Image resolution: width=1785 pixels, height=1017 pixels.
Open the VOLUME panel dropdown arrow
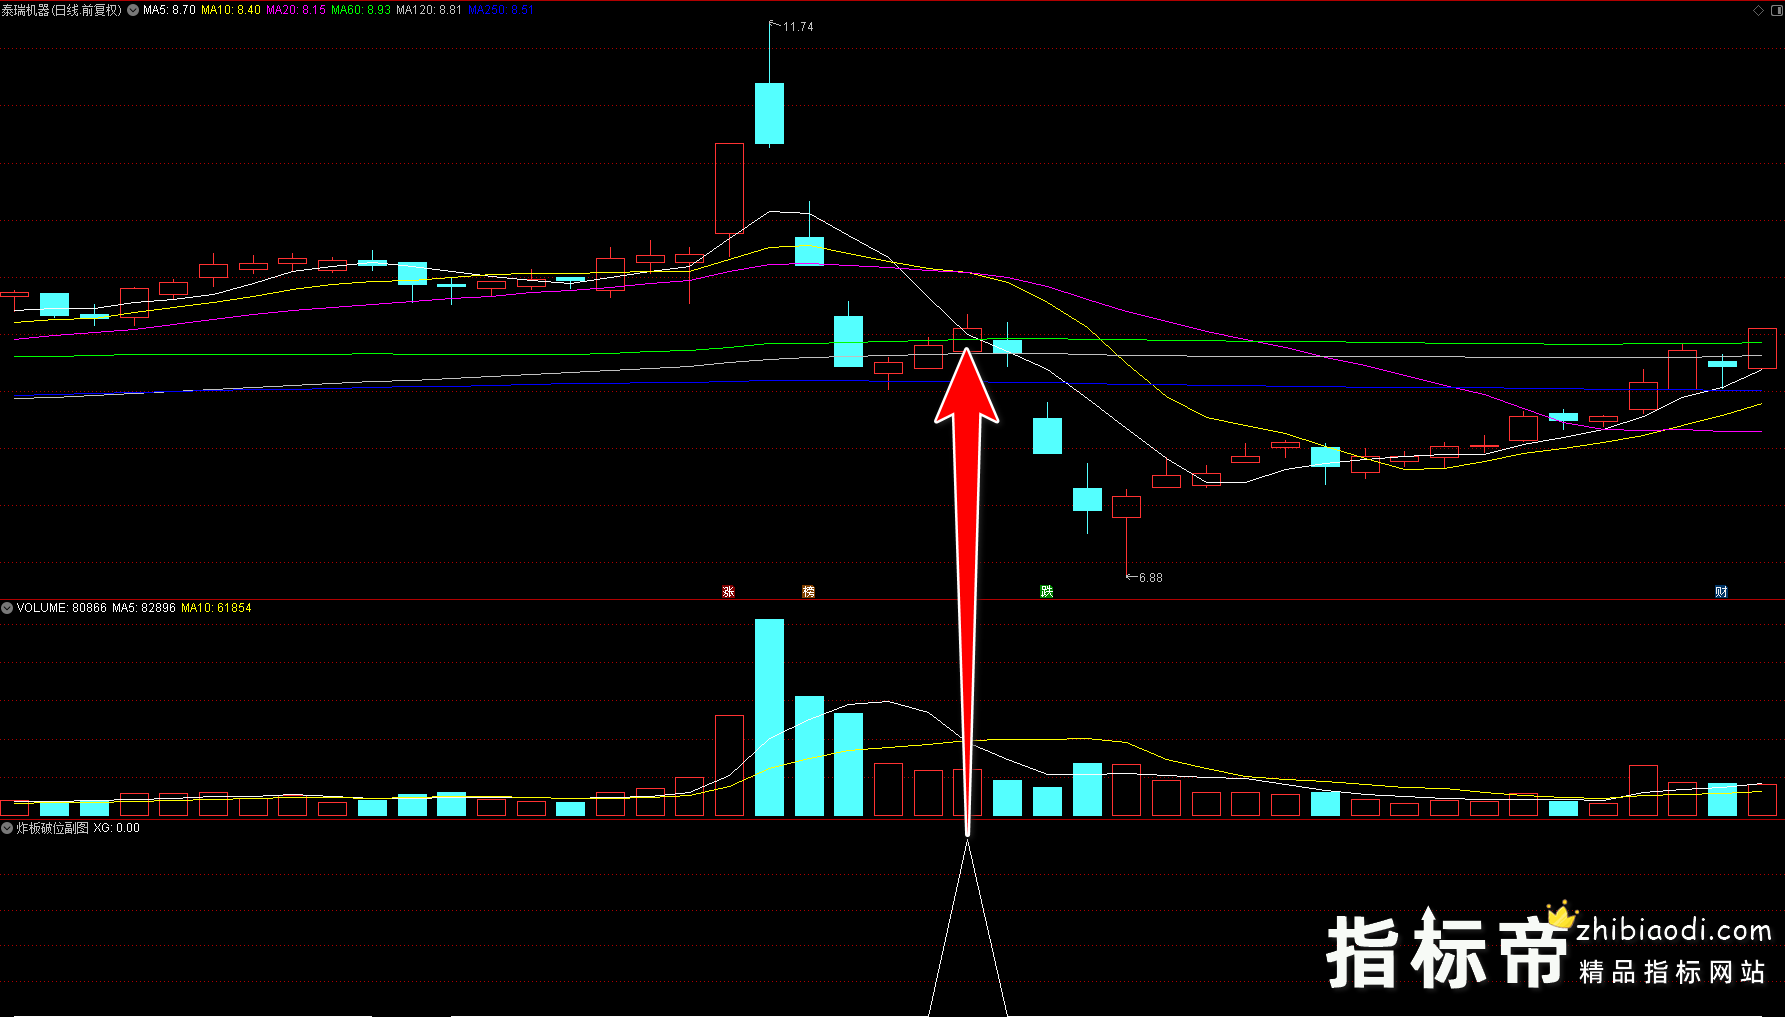point(7,608)
